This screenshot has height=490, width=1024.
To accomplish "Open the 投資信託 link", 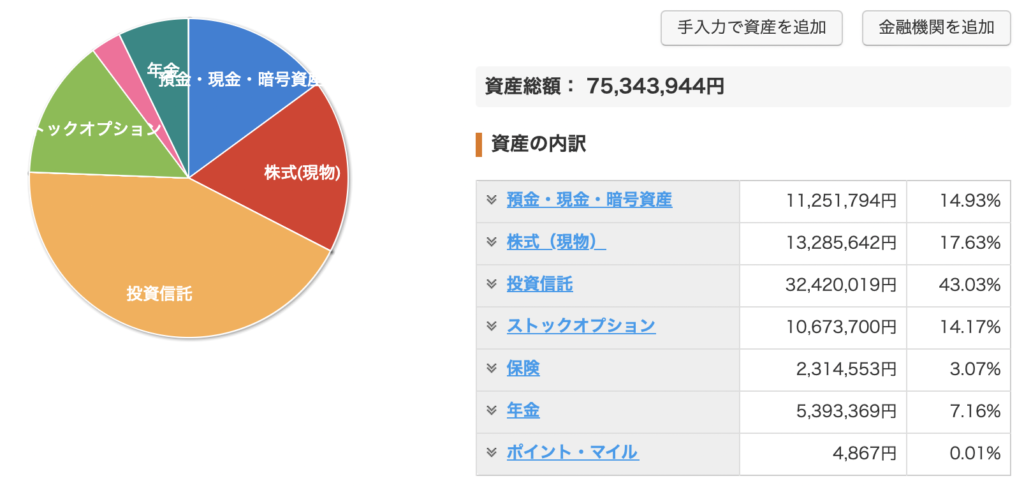I will coord(540,284).
